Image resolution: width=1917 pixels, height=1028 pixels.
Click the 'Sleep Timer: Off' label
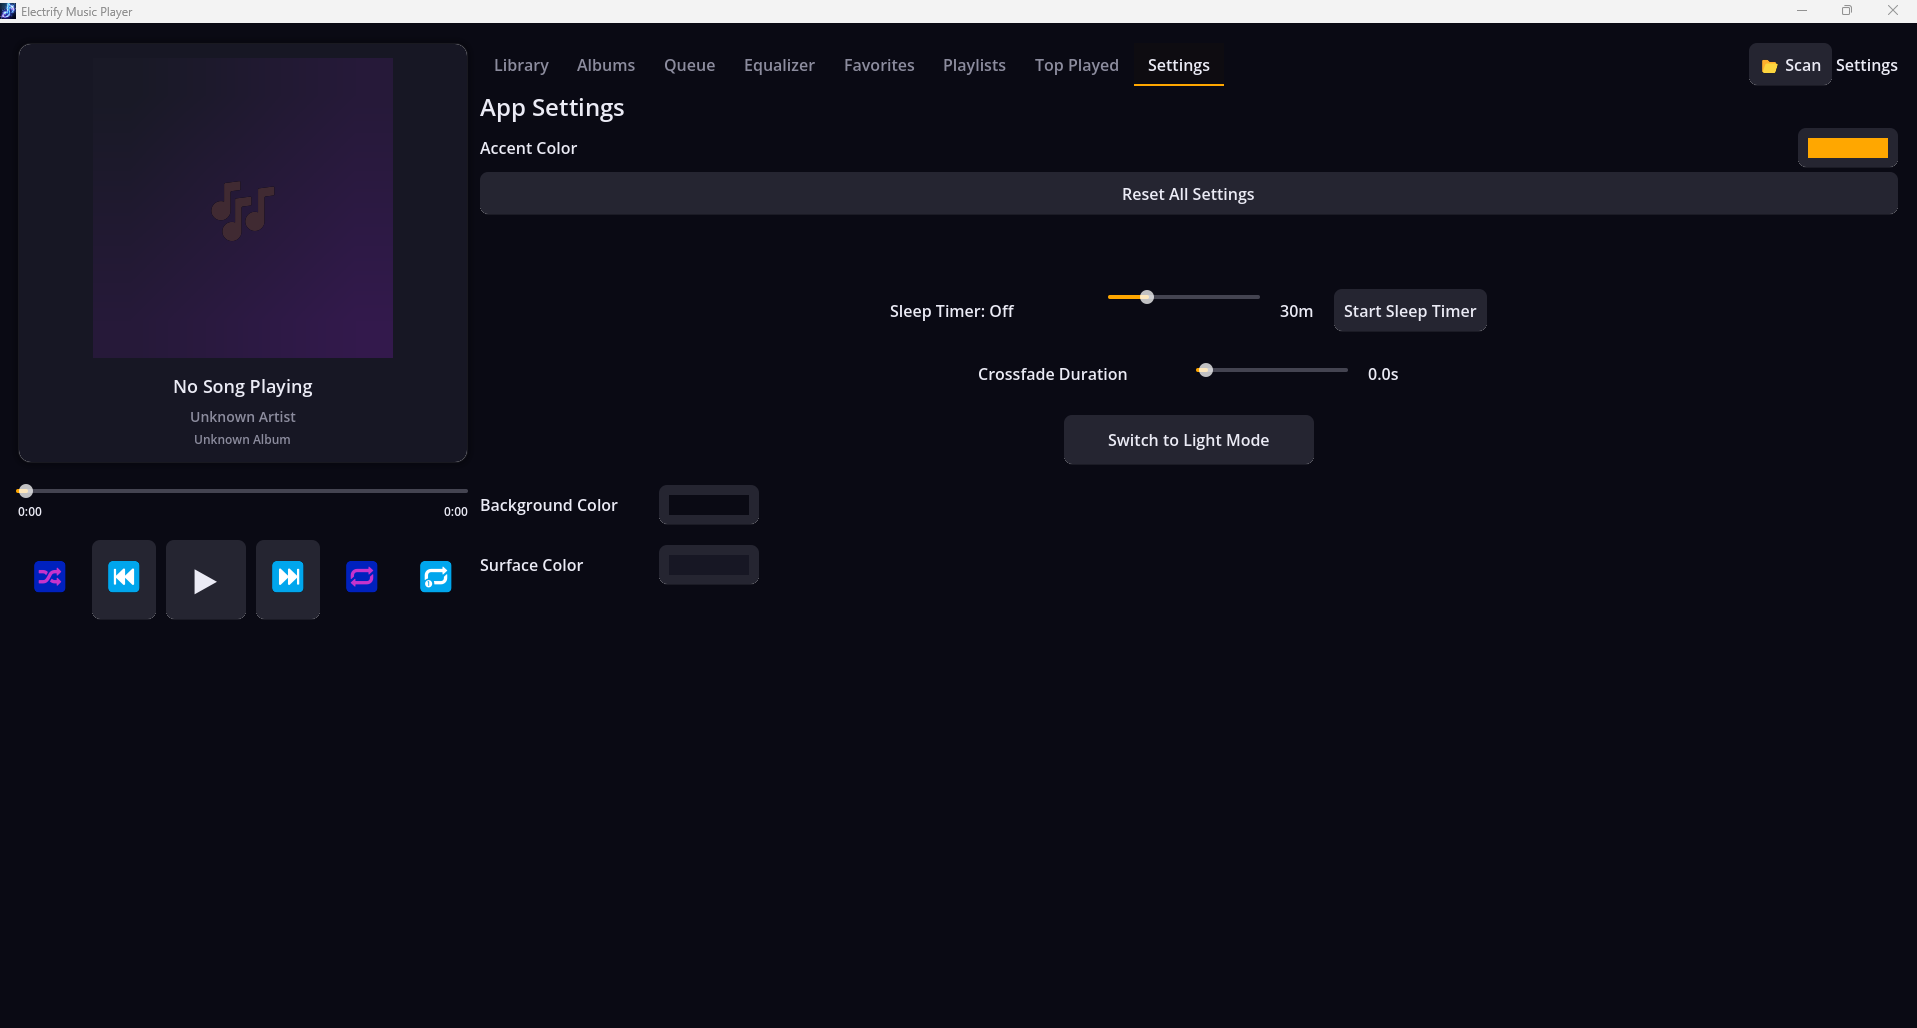tap(952, 311)
